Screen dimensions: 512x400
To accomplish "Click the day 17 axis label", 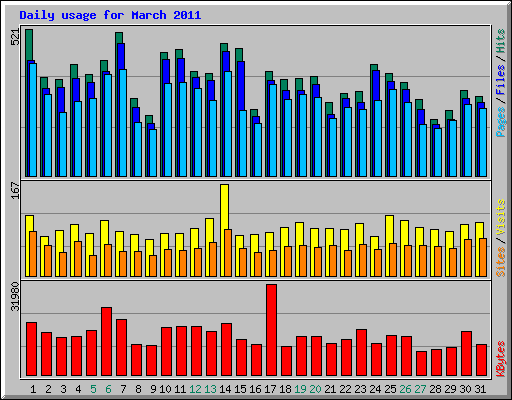I will 270,389.
